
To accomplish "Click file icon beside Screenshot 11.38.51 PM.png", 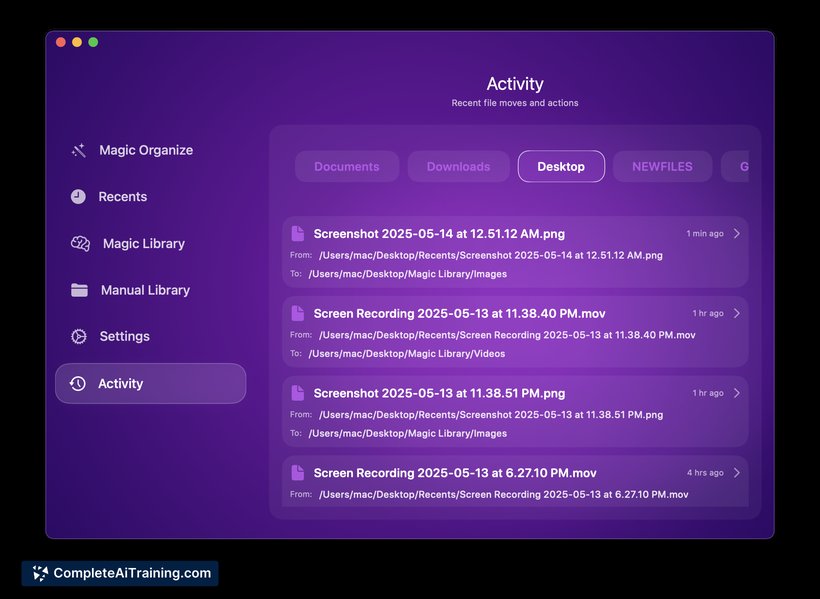I will coord(298,393).
